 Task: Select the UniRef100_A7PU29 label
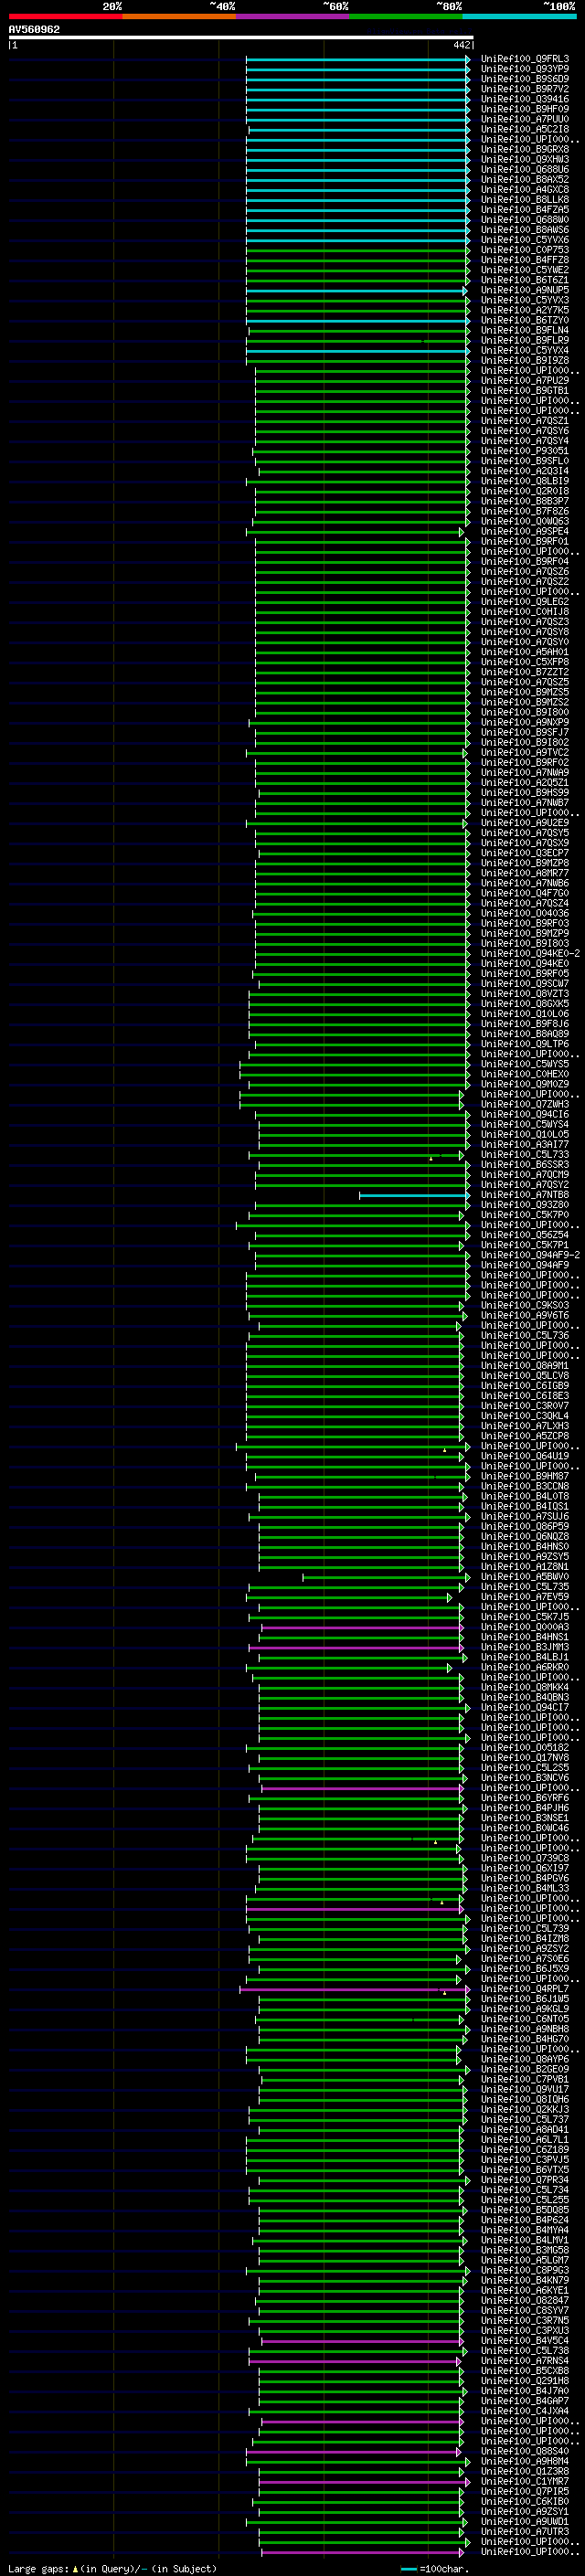(x=525, y=380)
